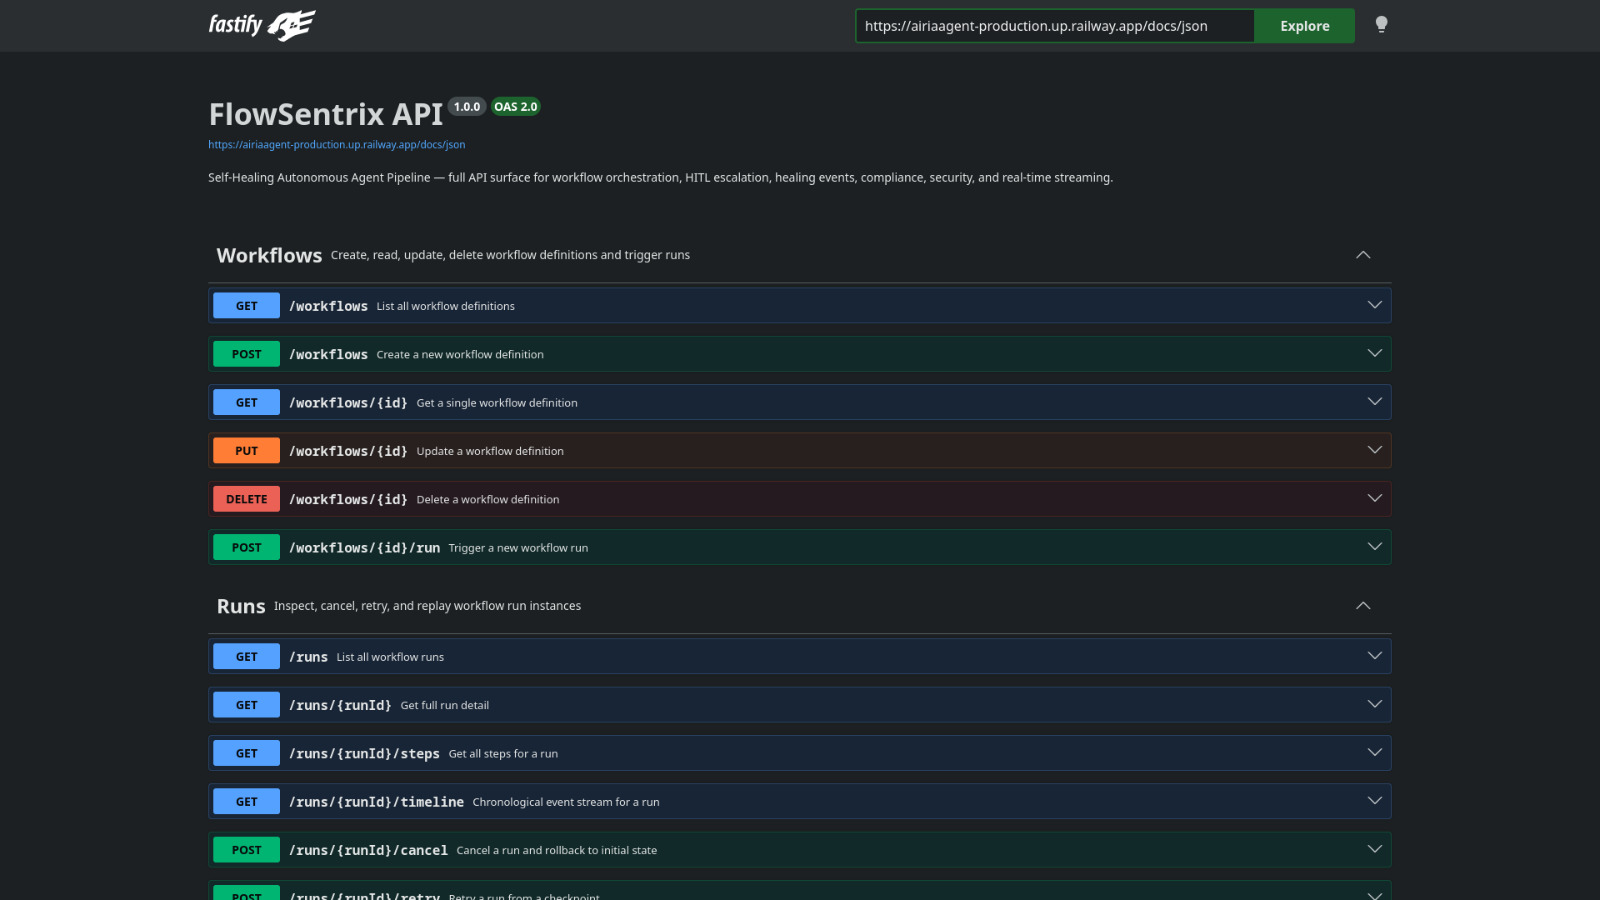1600x900 pixels.
Task: Click 'Create, read, update, delete' Workflows description
Action: point(510,255)
